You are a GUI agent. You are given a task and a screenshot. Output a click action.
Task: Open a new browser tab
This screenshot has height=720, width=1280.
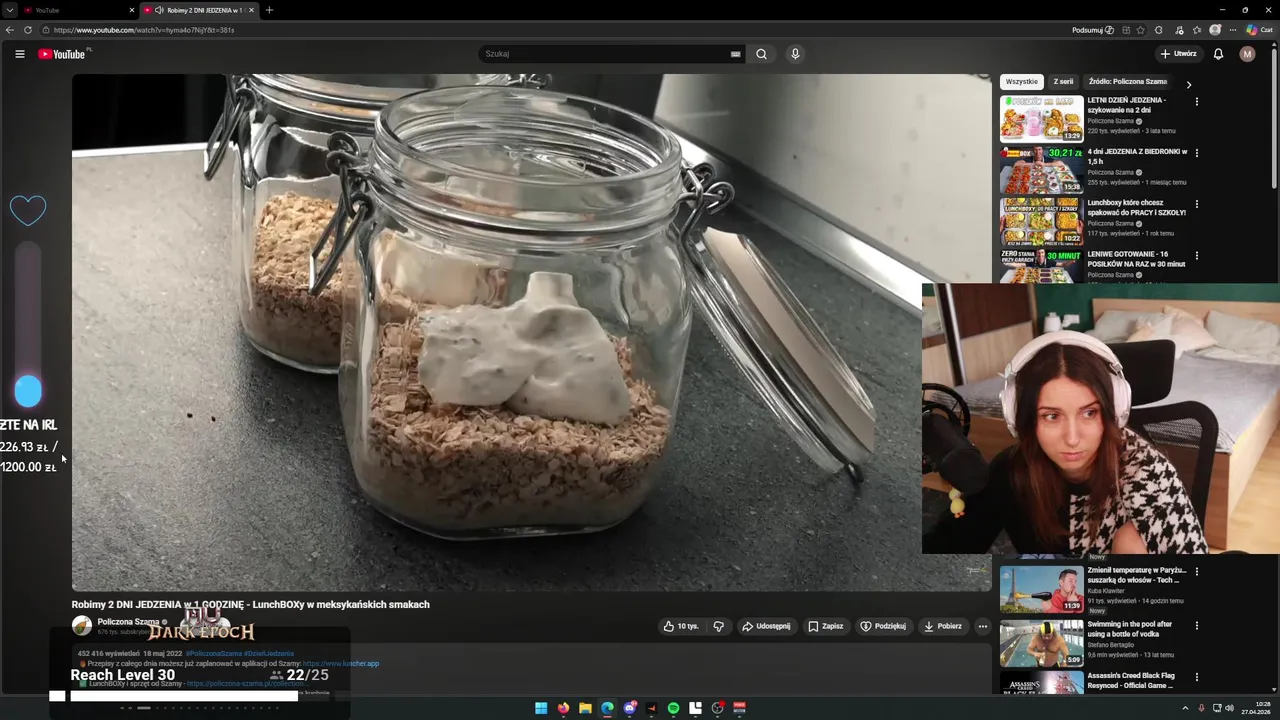[x=269, y=10]
